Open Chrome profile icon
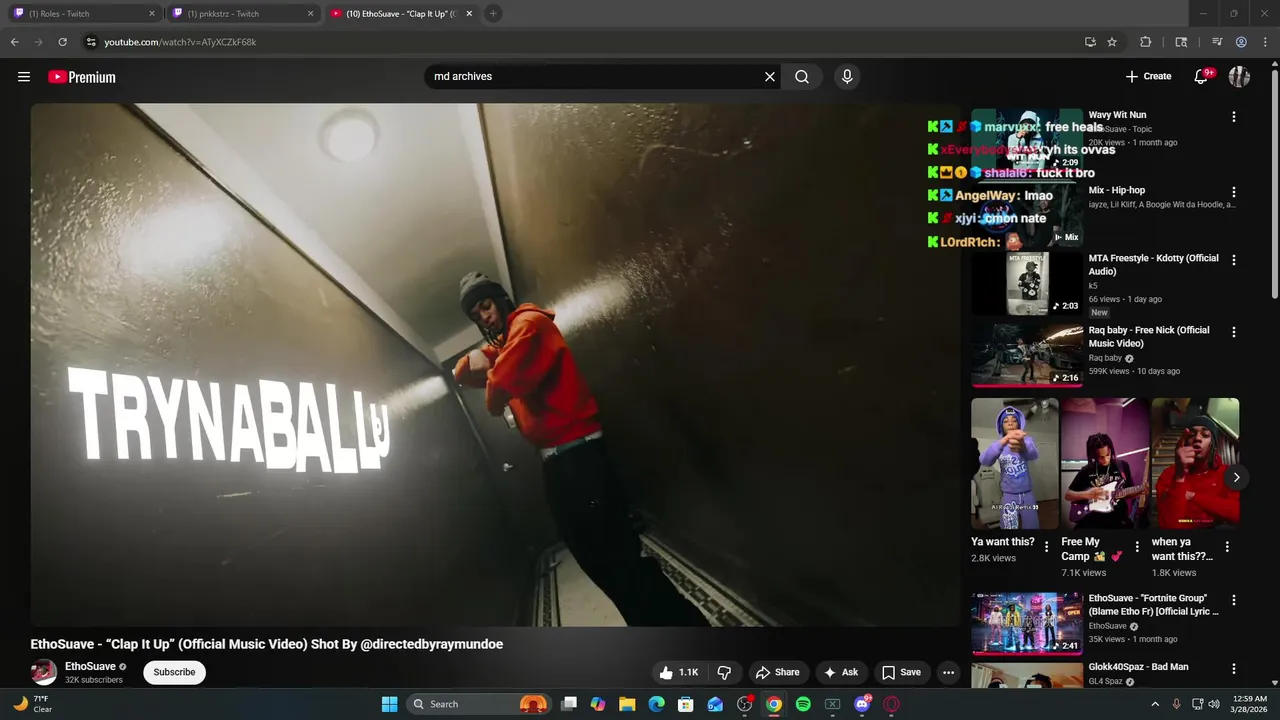Image resolution: width=1280 pixels, height=720 pixels. coord(1241,42)
